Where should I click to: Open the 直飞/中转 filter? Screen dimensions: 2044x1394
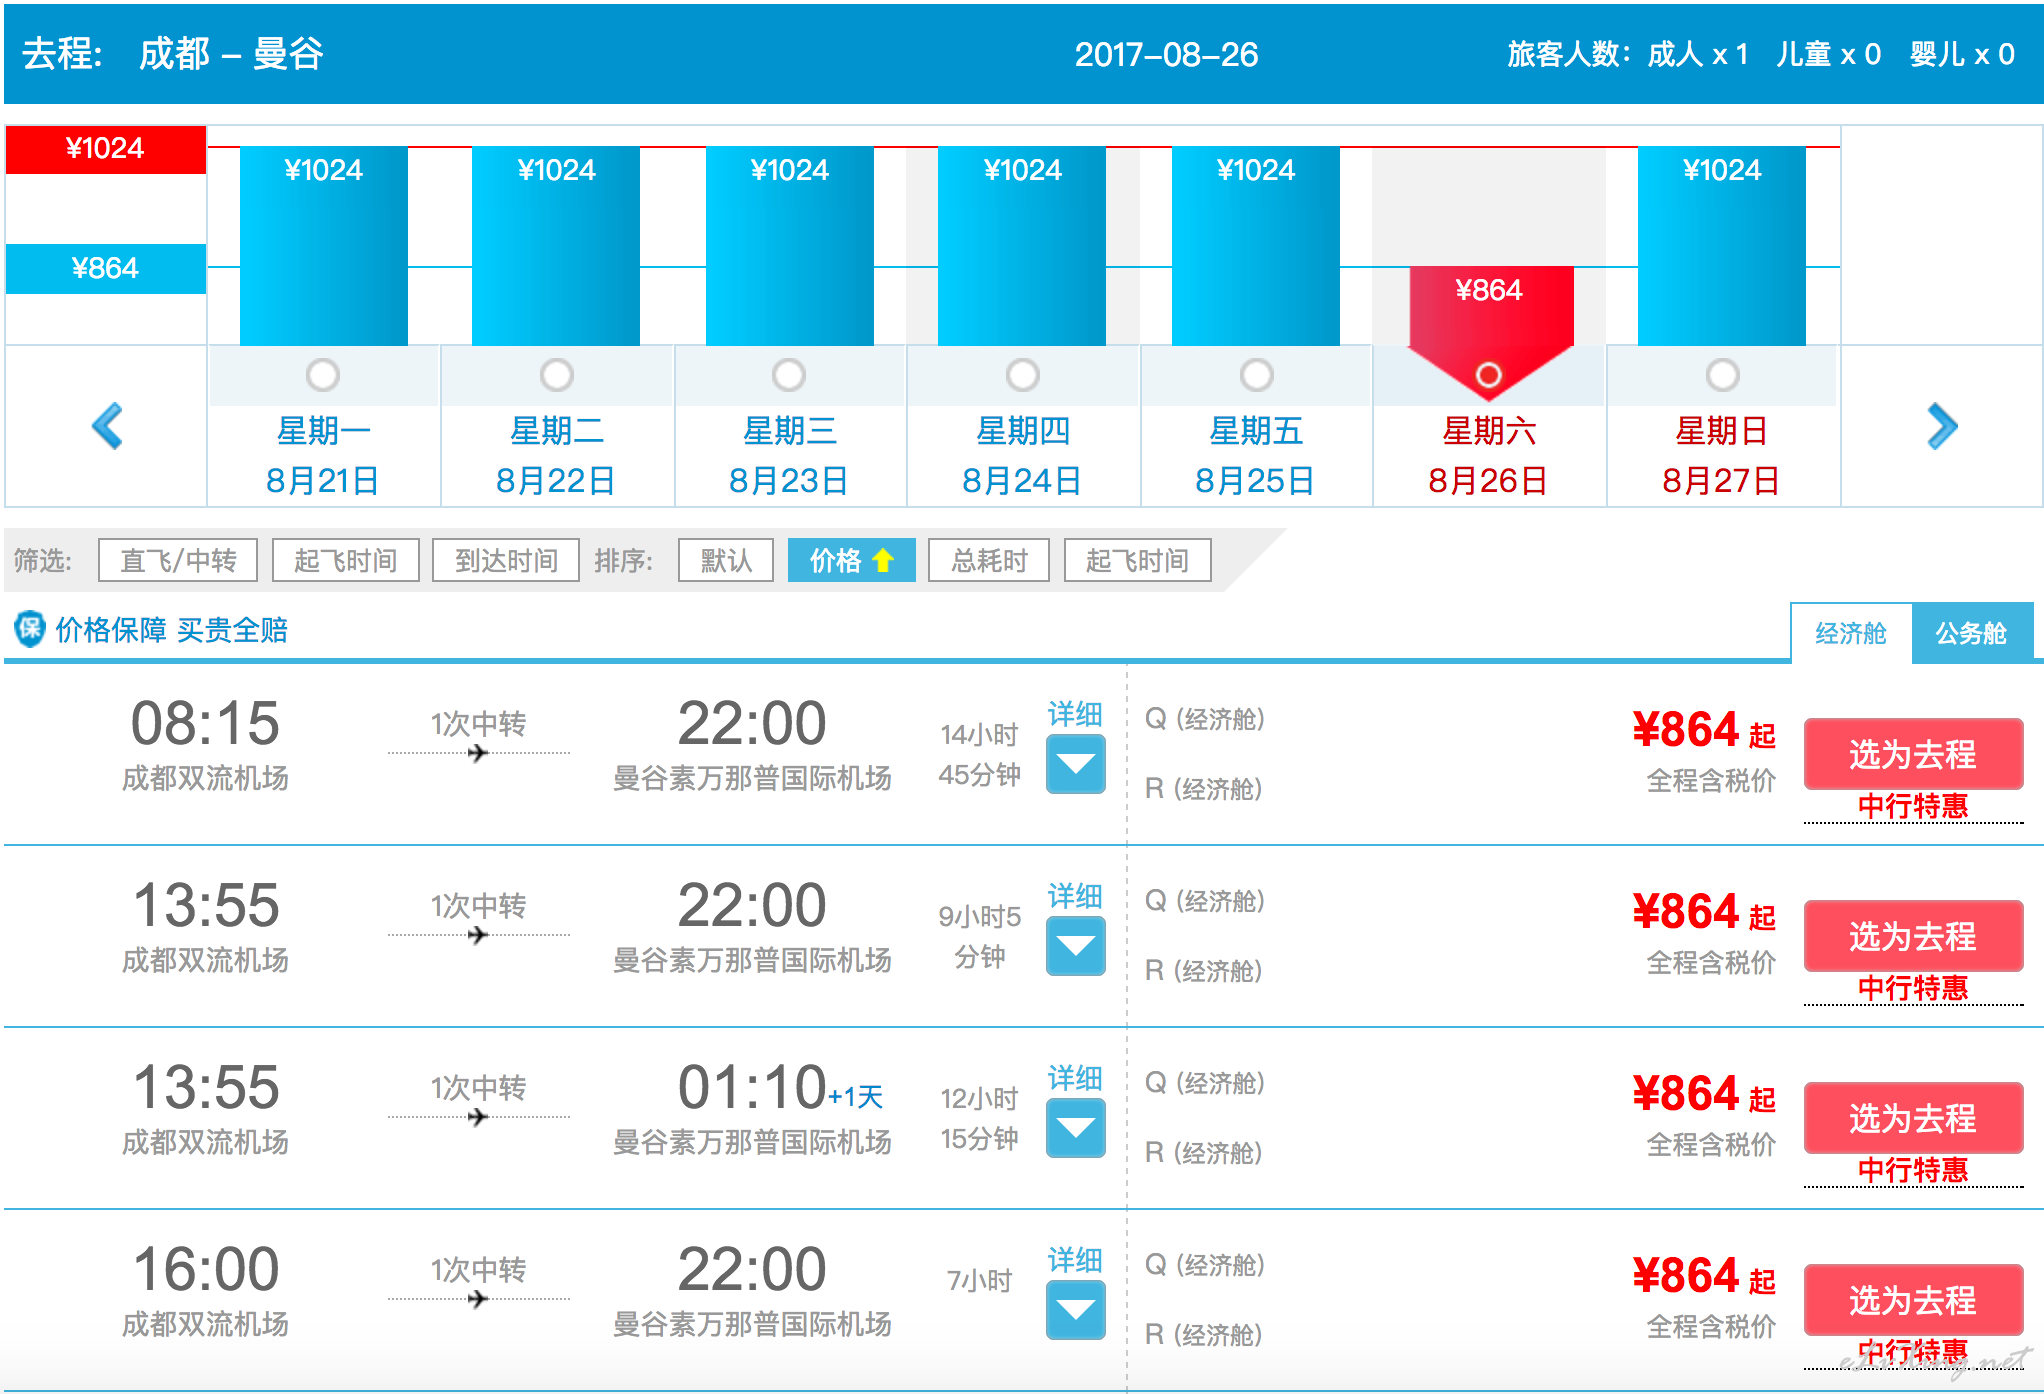178,560
